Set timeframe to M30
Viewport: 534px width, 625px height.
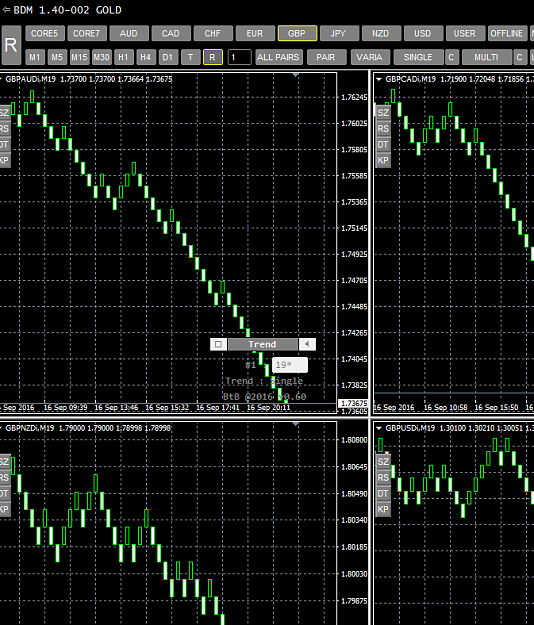102,57
